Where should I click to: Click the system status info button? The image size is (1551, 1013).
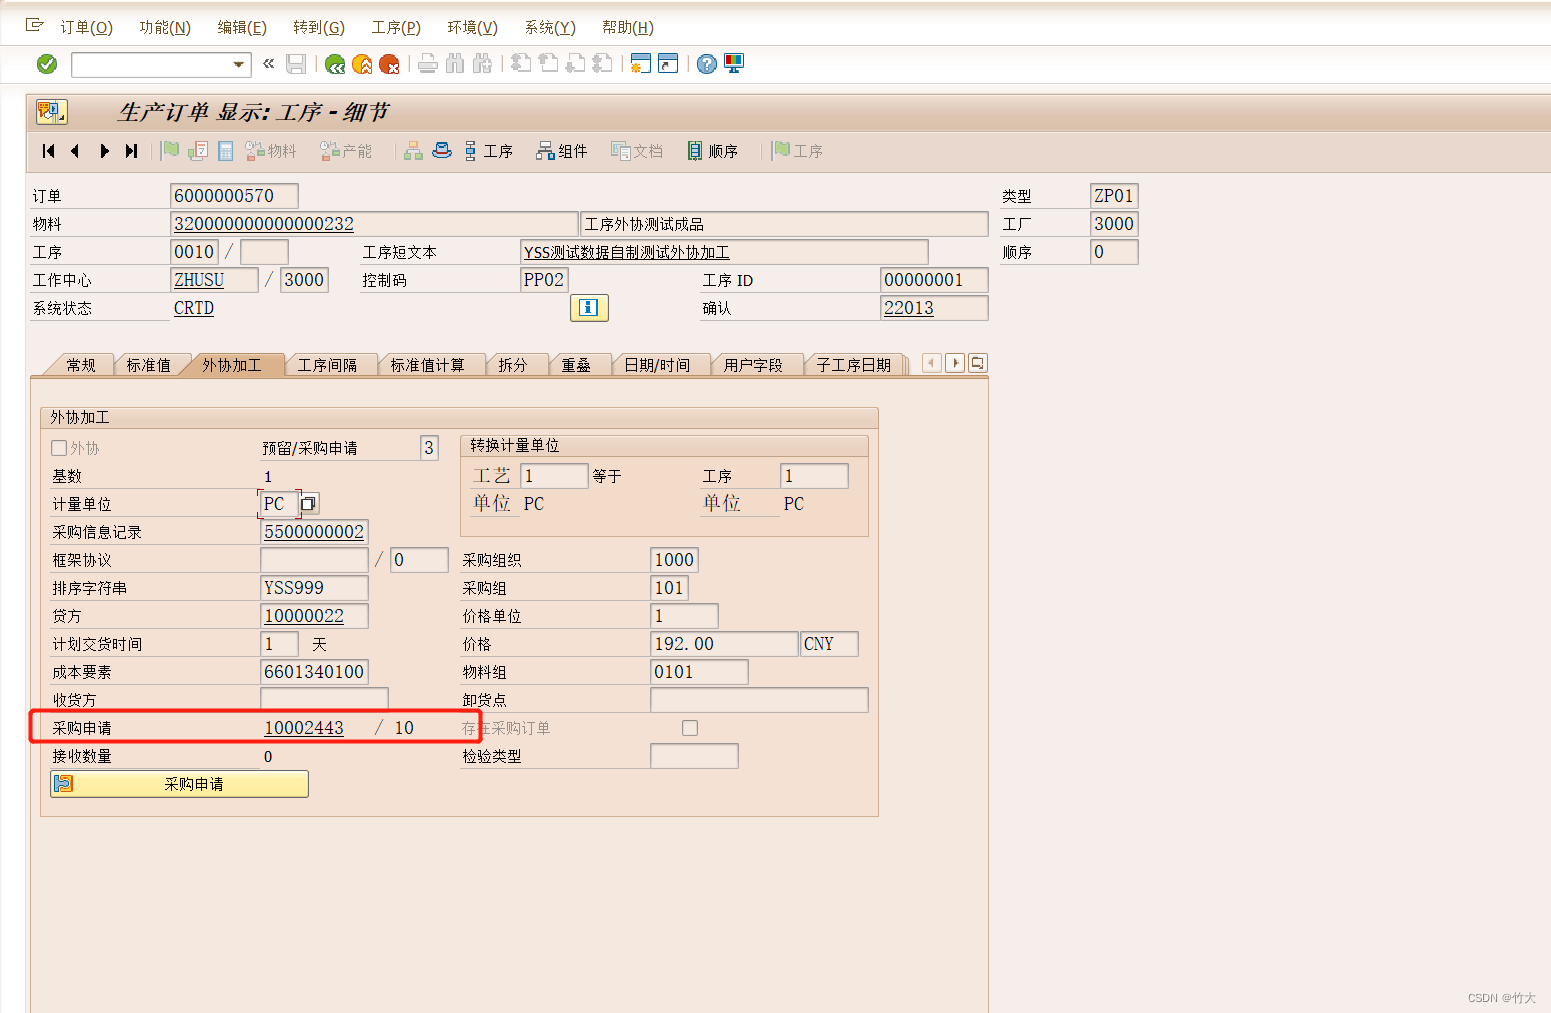589,308
